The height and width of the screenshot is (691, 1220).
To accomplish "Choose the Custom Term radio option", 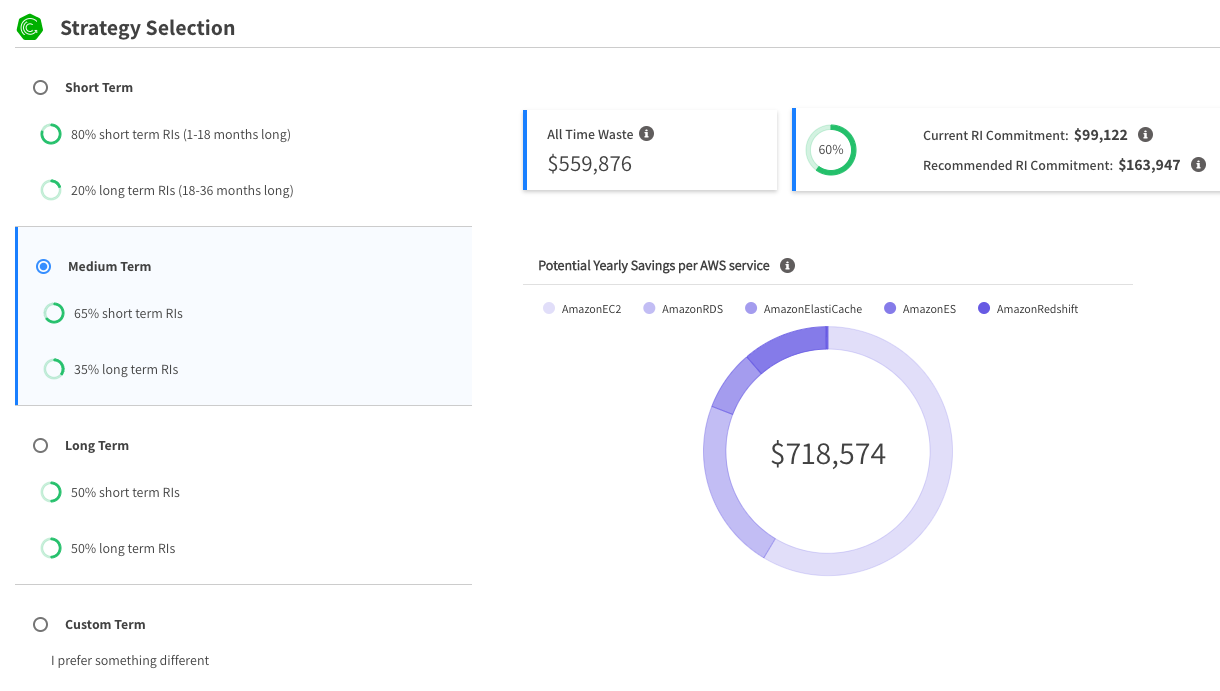I will [41, 625].
